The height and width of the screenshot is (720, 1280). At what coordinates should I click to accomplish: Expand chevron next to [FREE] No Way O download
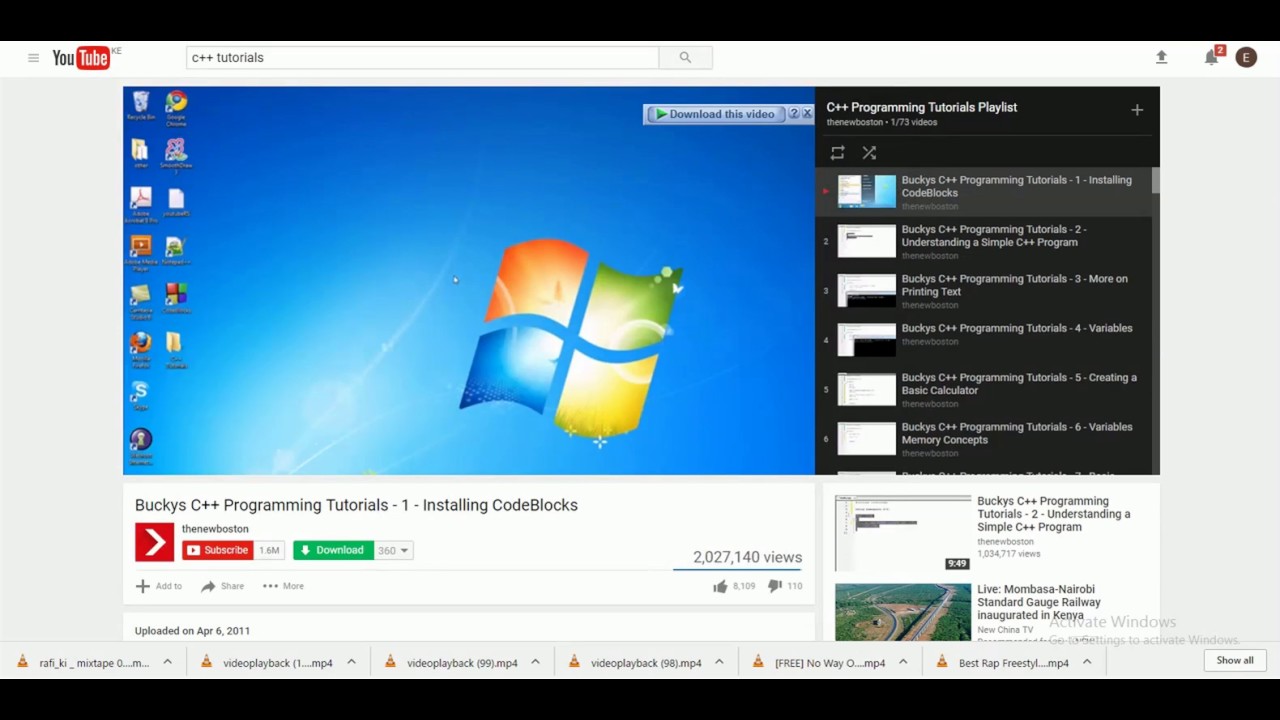coord(903,662)
